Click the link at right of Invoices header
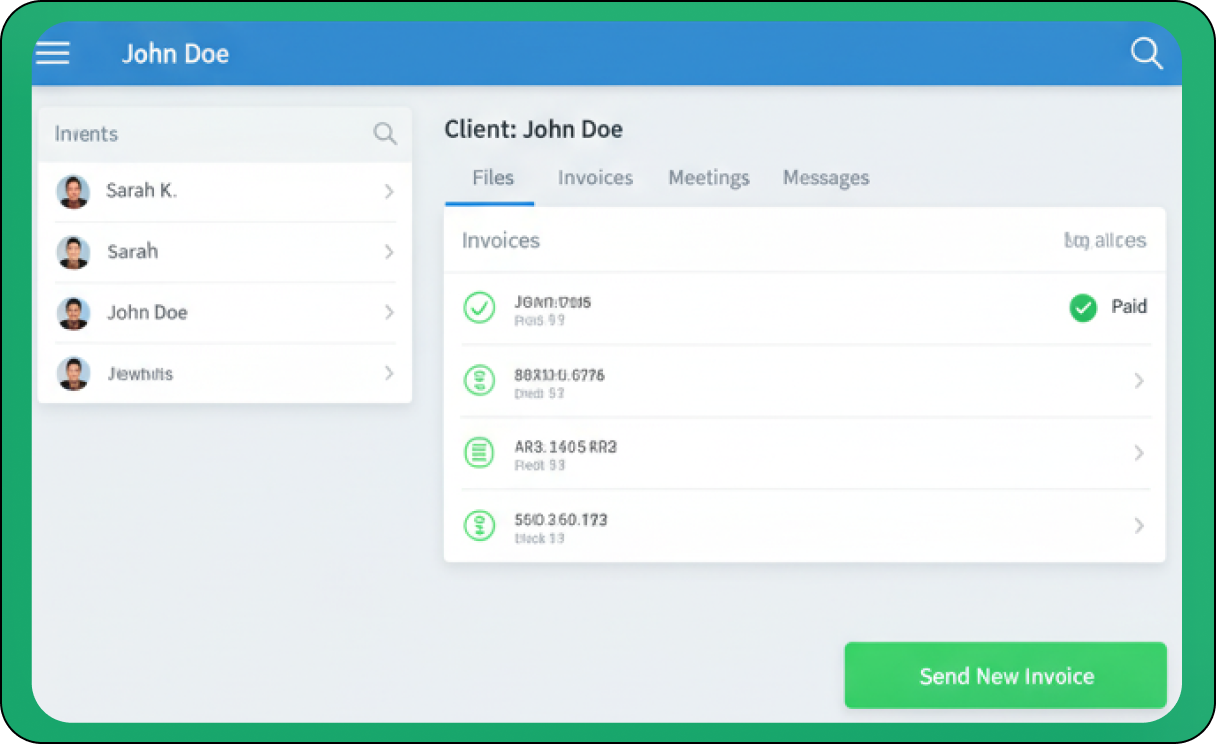Screen dimensions: 1216x744 click(1105, 241)
